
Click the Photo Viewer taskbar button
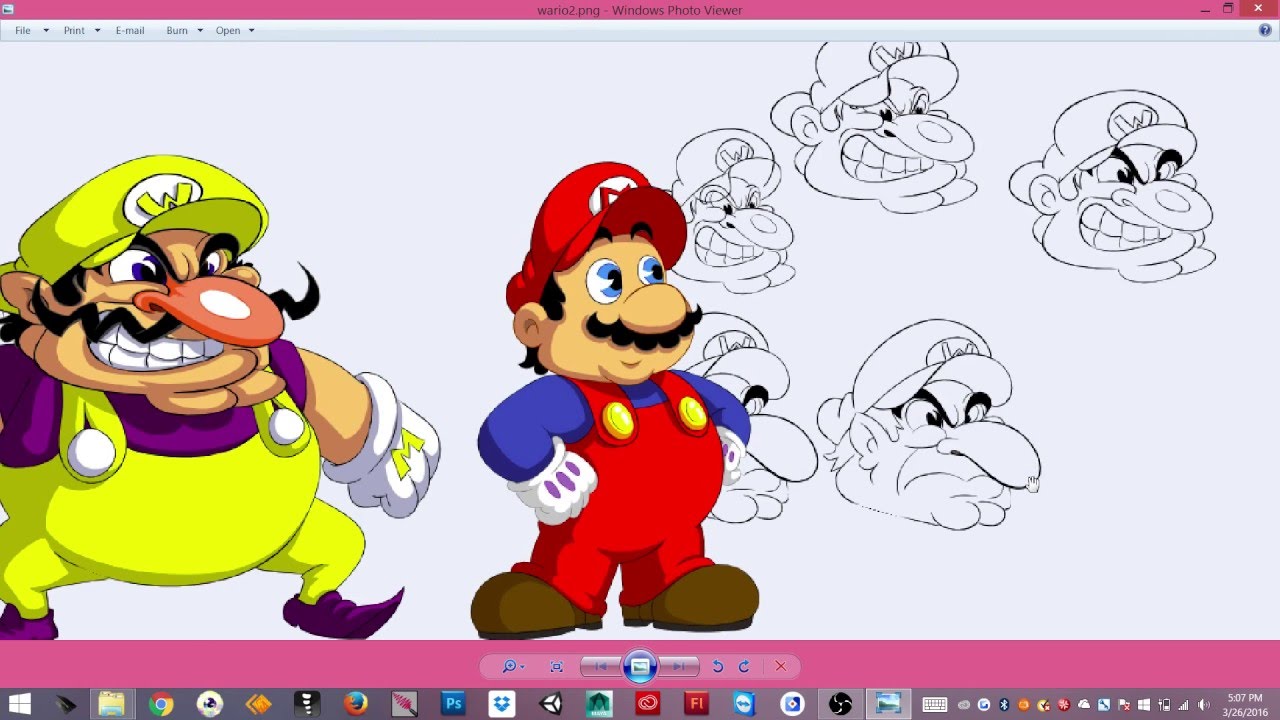(x=889, y=704)
